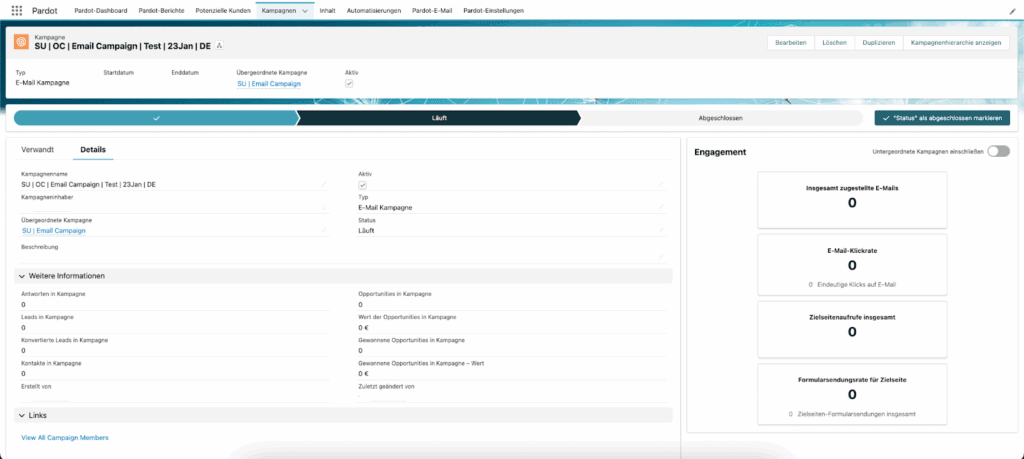
Task: Open View All Campaign Members link
Action: [65, 437]
